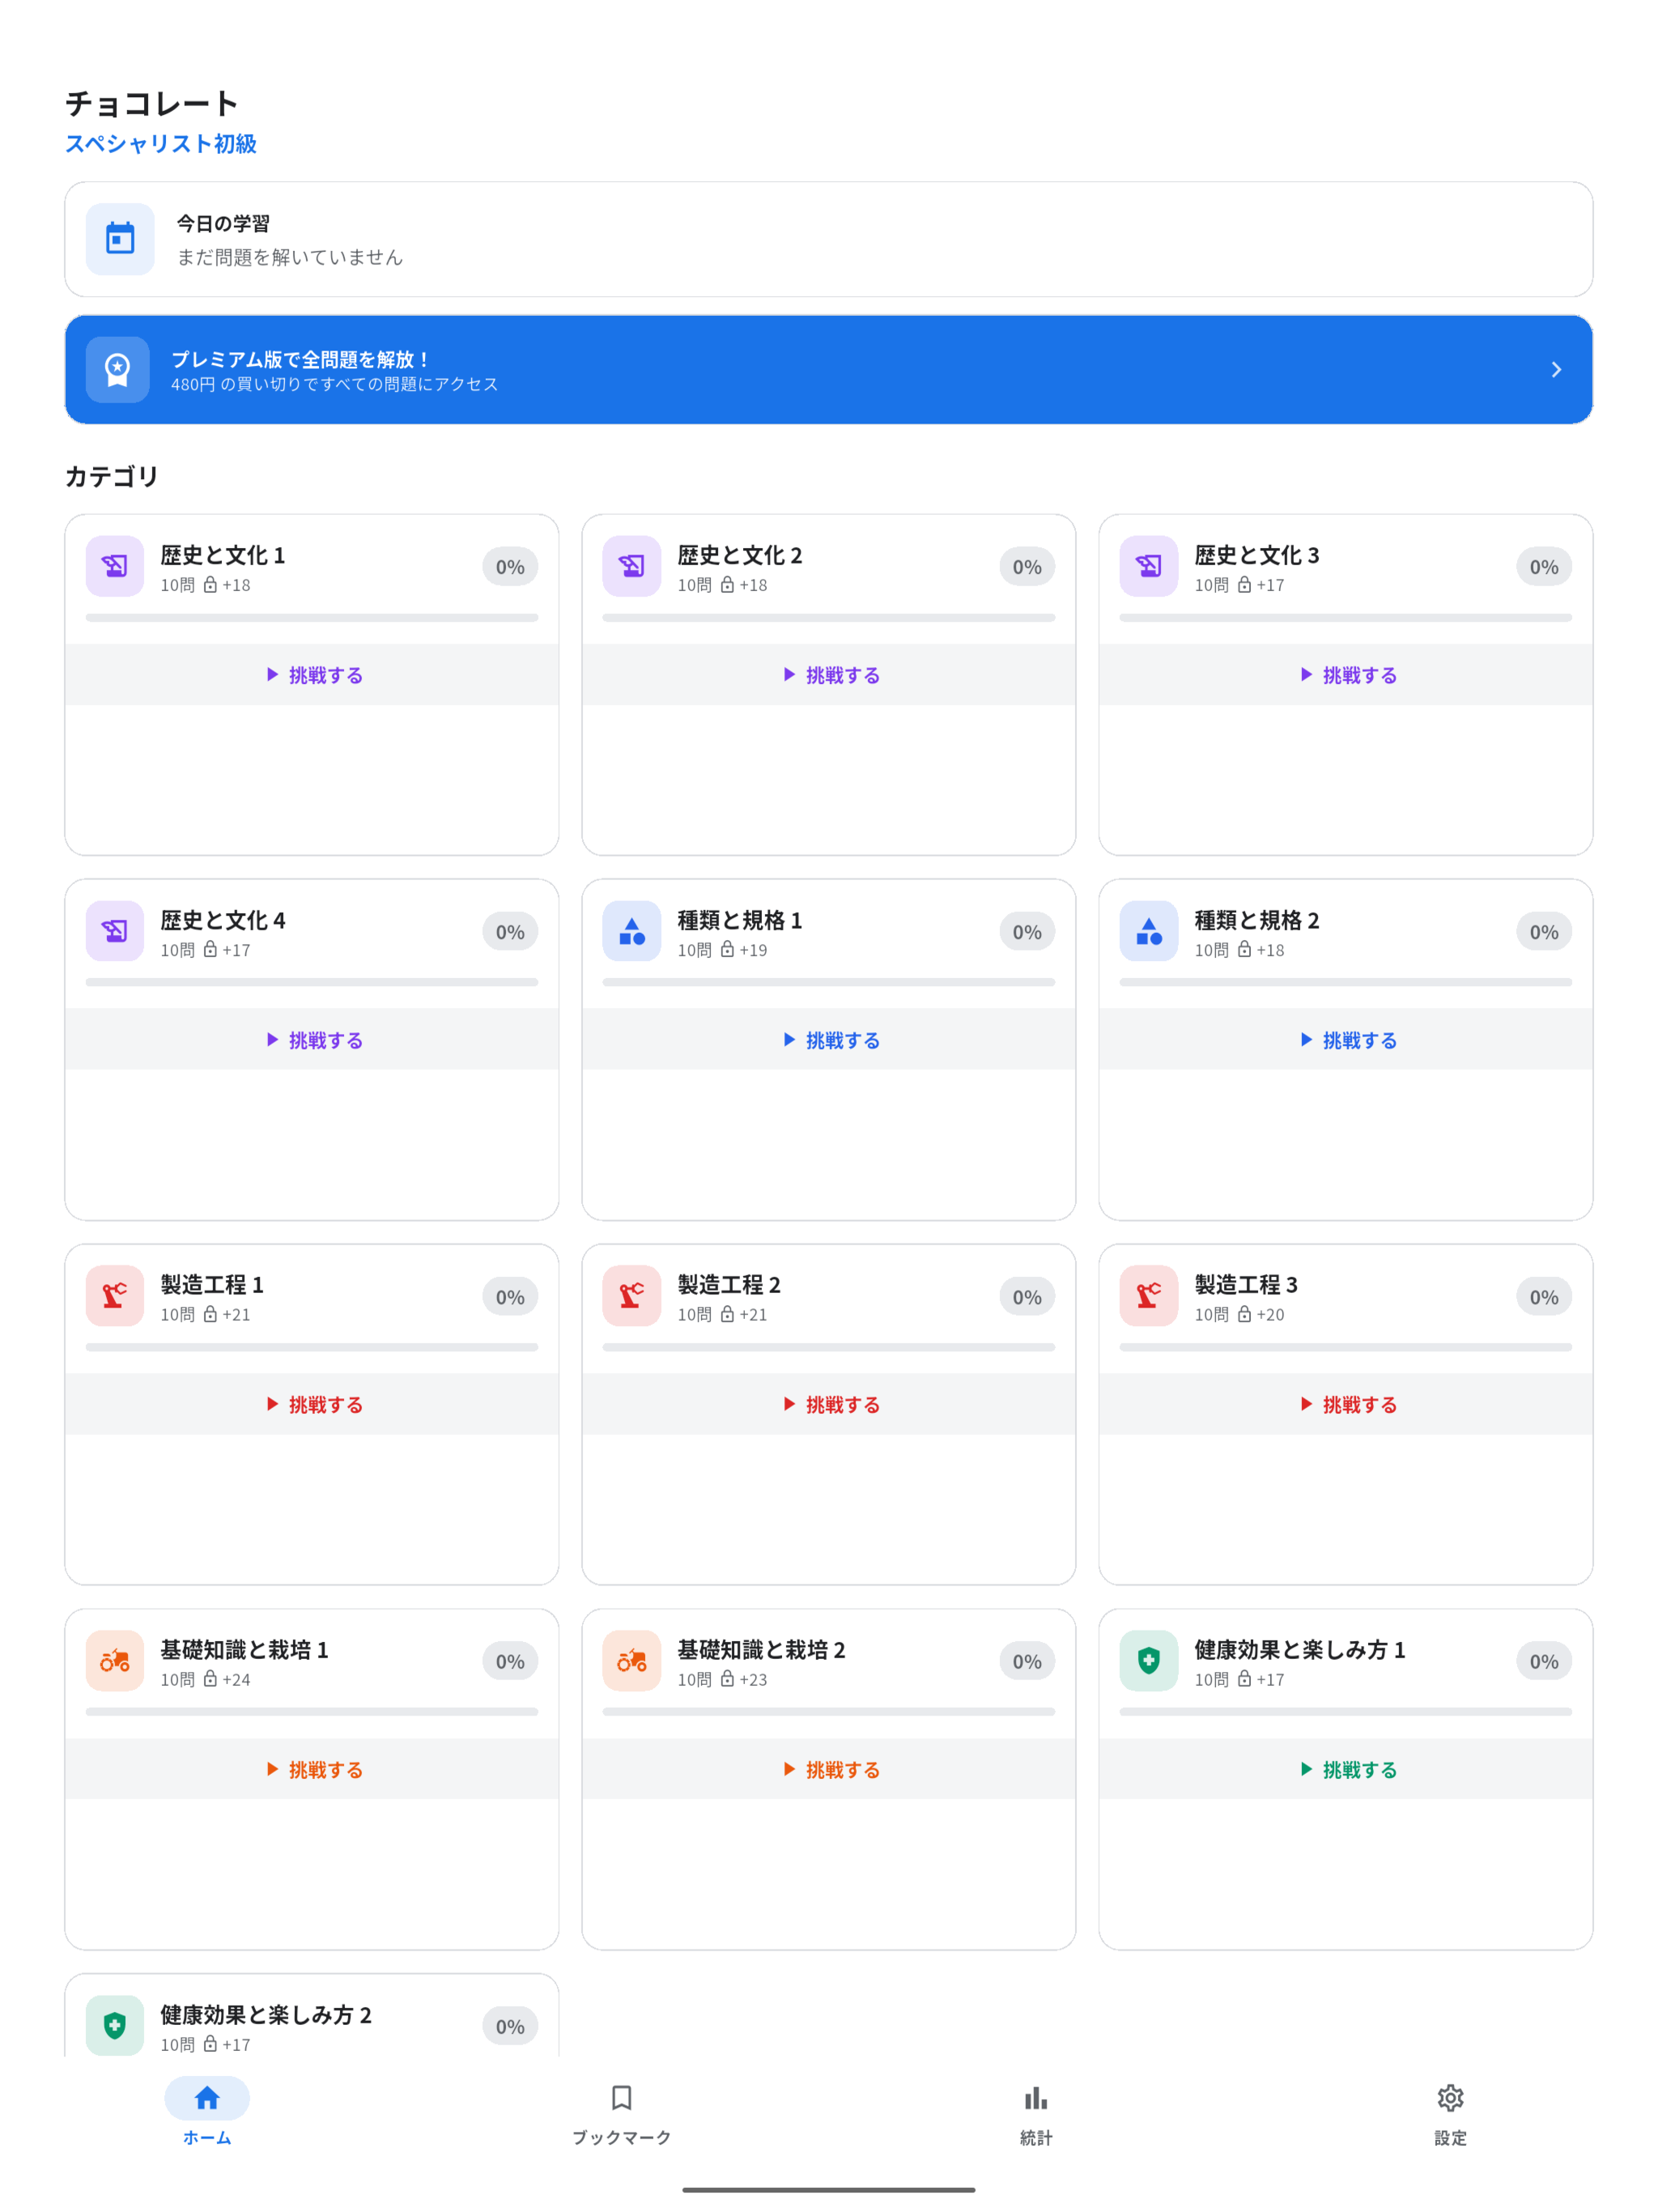Image resolution: width=1658 pixels, height=2212 pixels.
Task: Click the lock icon beside +18 in 歴史と文化 1
Action: [210, 585]
